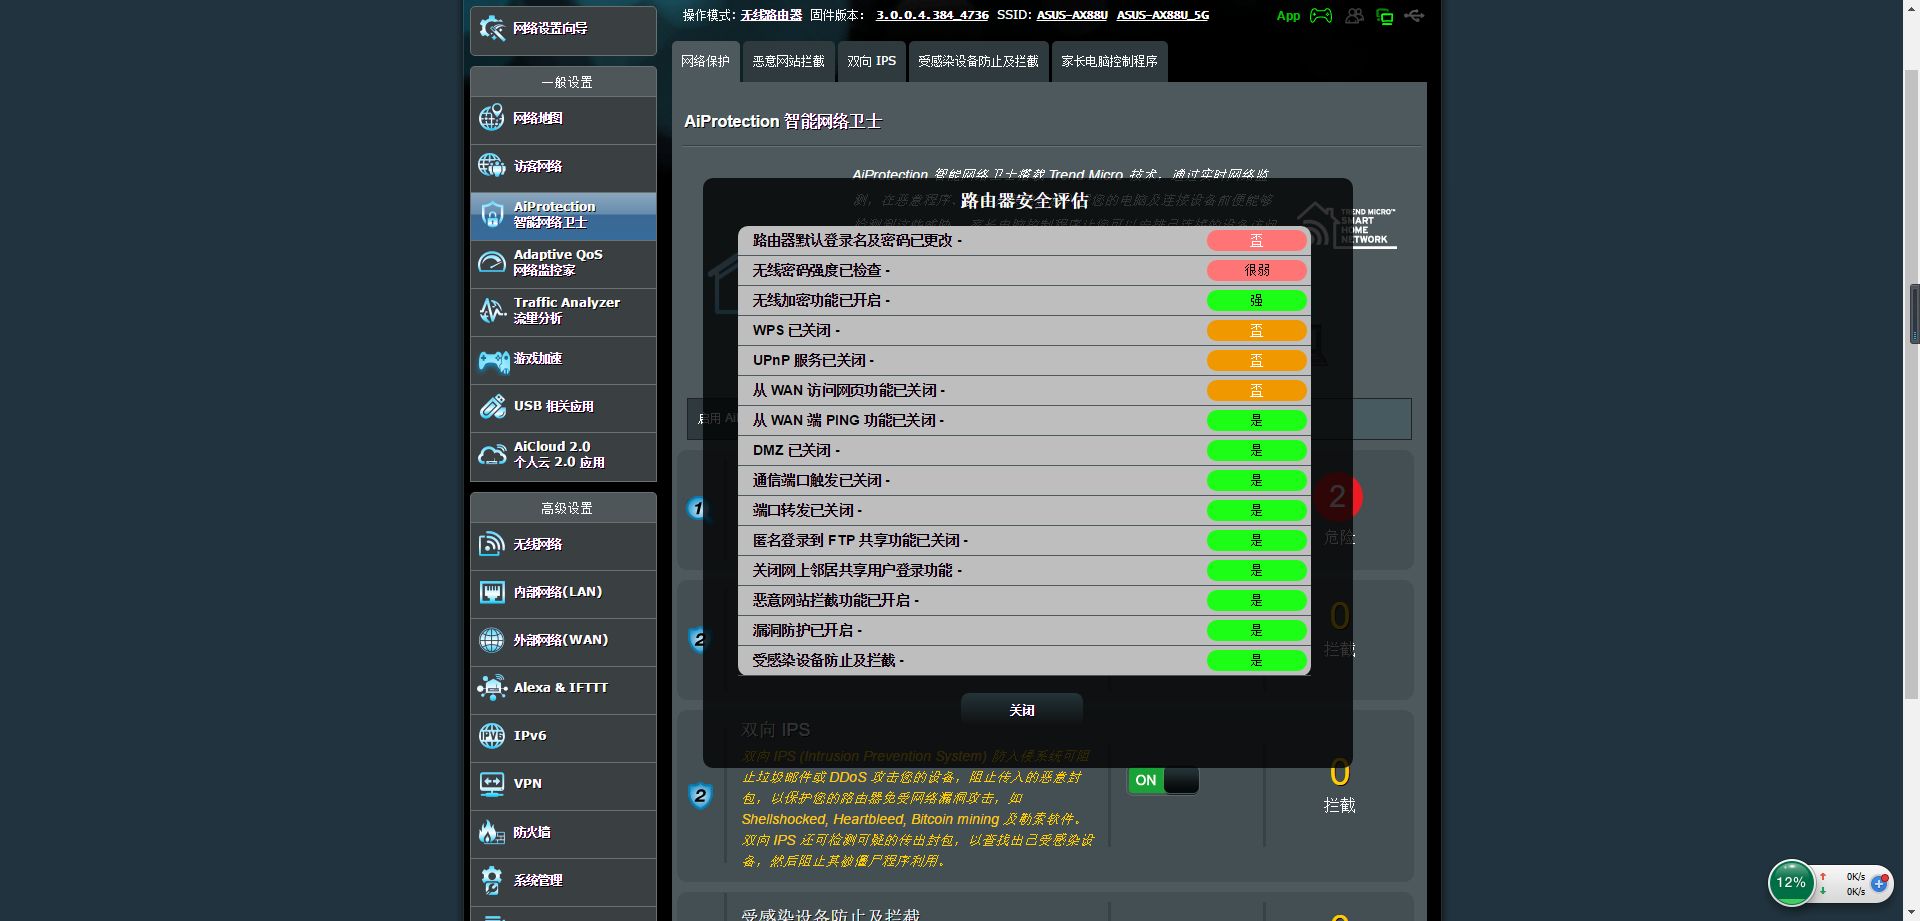Open the Adaptive QoS gauge icon

coord(491,262)
